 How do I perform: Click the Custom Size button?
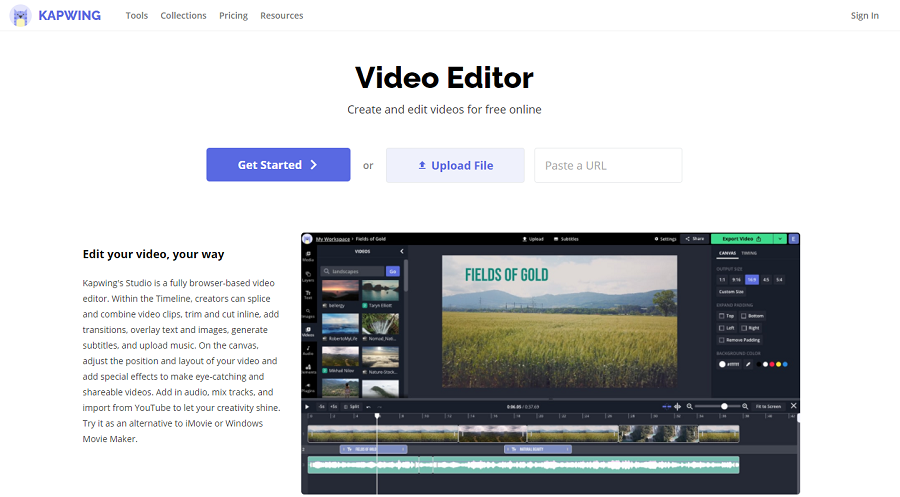[731, 292]
